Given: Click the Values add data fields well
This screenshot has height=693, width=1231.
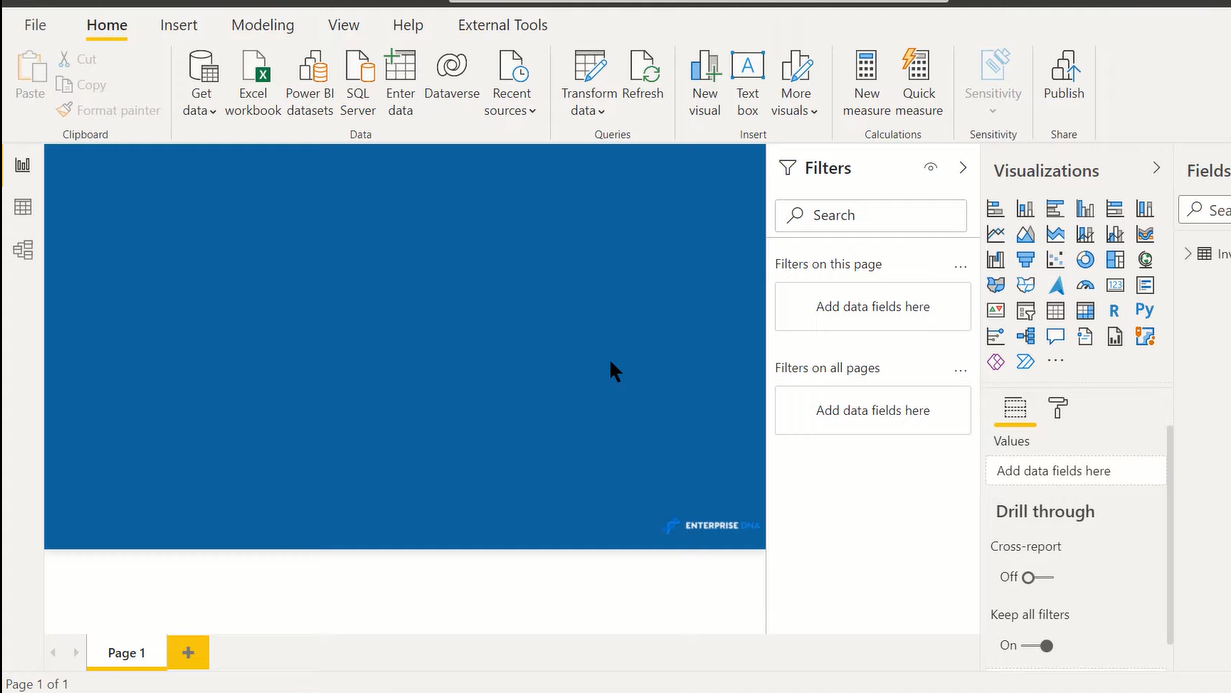Looking at the screenshot, I should click(1076, 471).
